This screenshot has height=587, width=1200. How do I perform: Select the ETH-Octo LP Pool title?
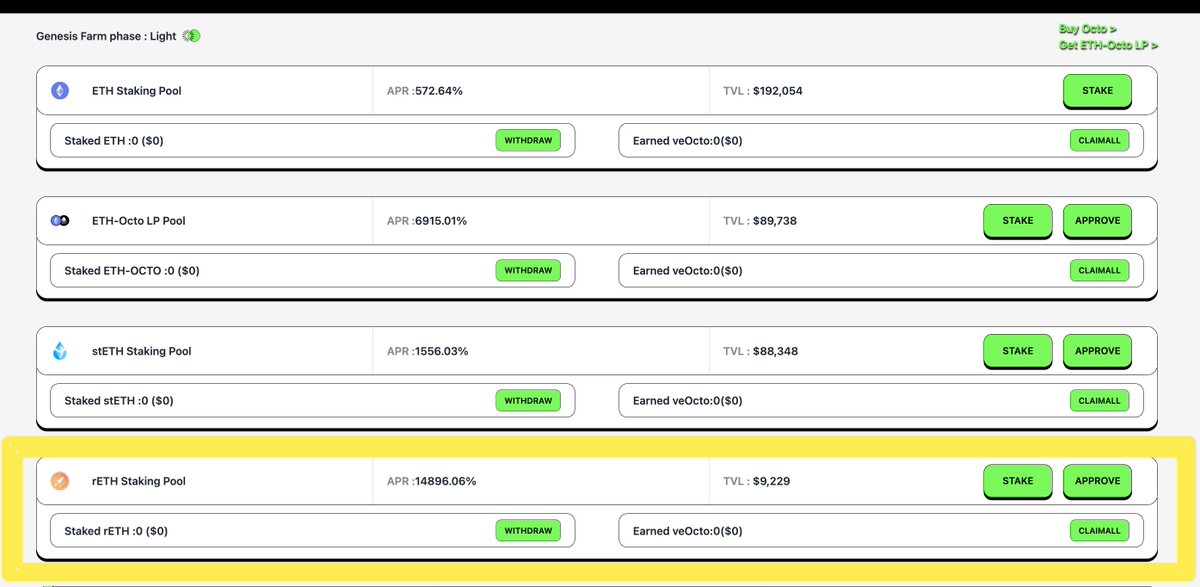coord(139,221)
